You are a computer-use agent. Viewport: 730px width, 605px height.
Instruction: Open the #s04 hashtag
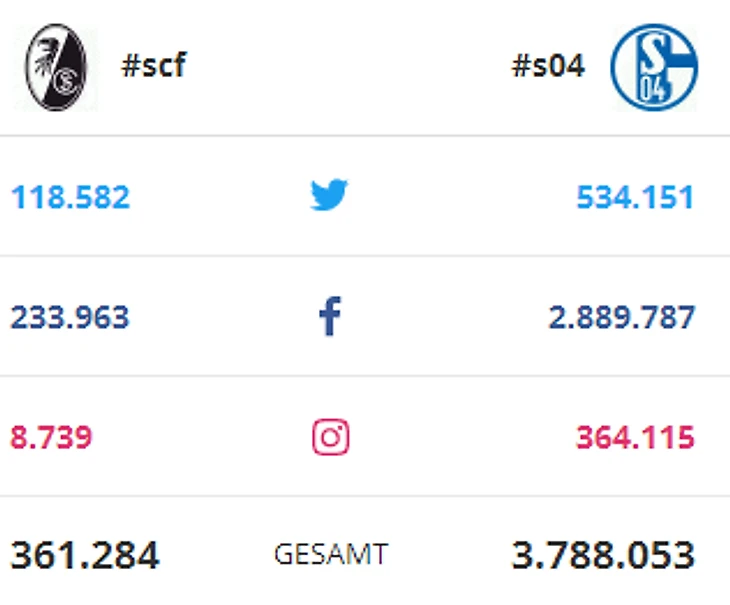pyautogui.click(x=547, y=67)
